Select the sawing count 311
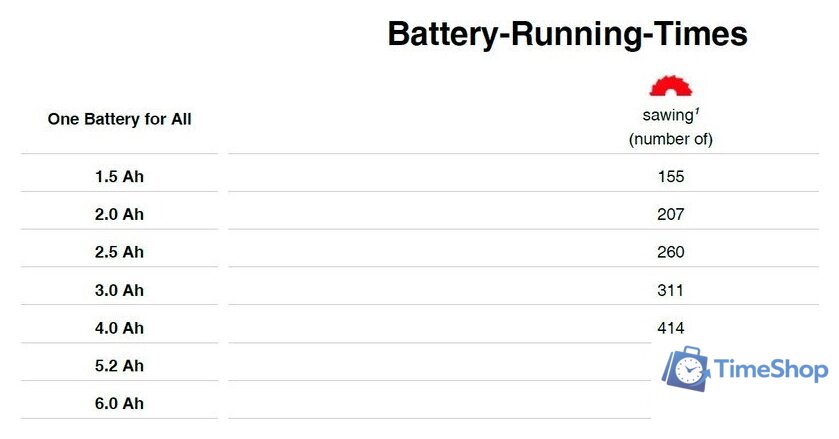 [x=671, y=290]
